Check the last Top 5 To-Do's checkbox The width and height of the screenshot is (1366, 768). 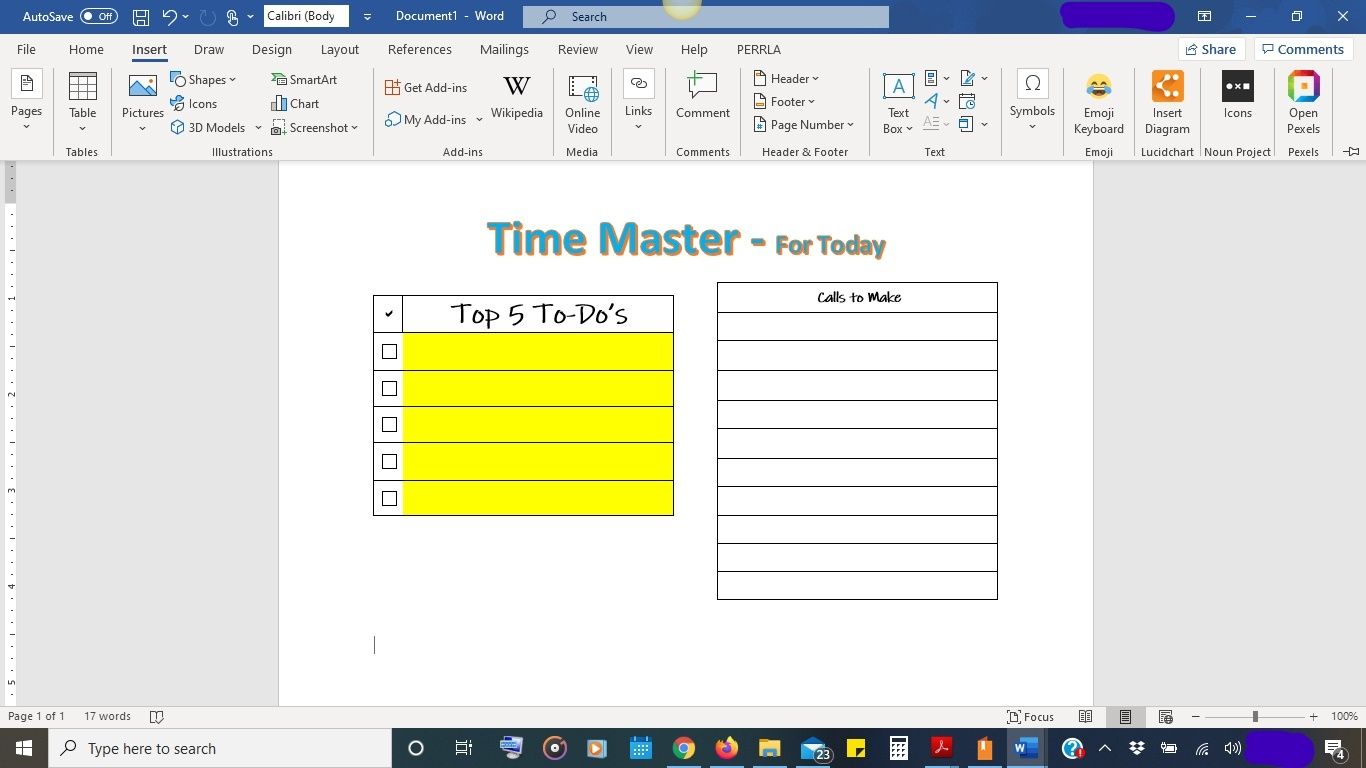coord(389,498)
